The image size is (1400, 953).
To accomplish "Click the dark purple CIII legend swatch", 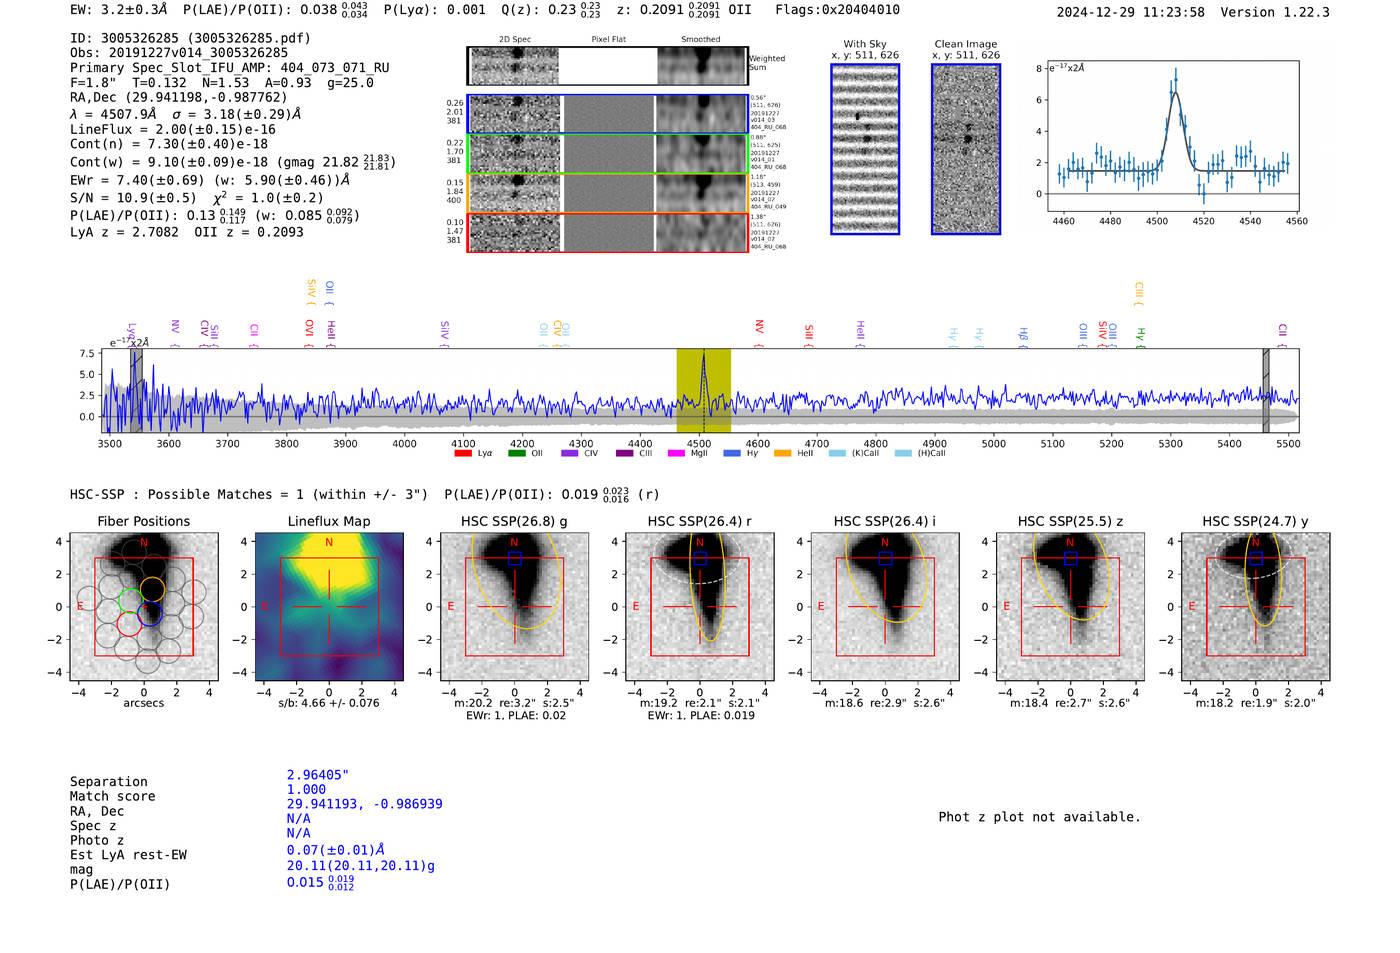I will (x=625, y=453).
